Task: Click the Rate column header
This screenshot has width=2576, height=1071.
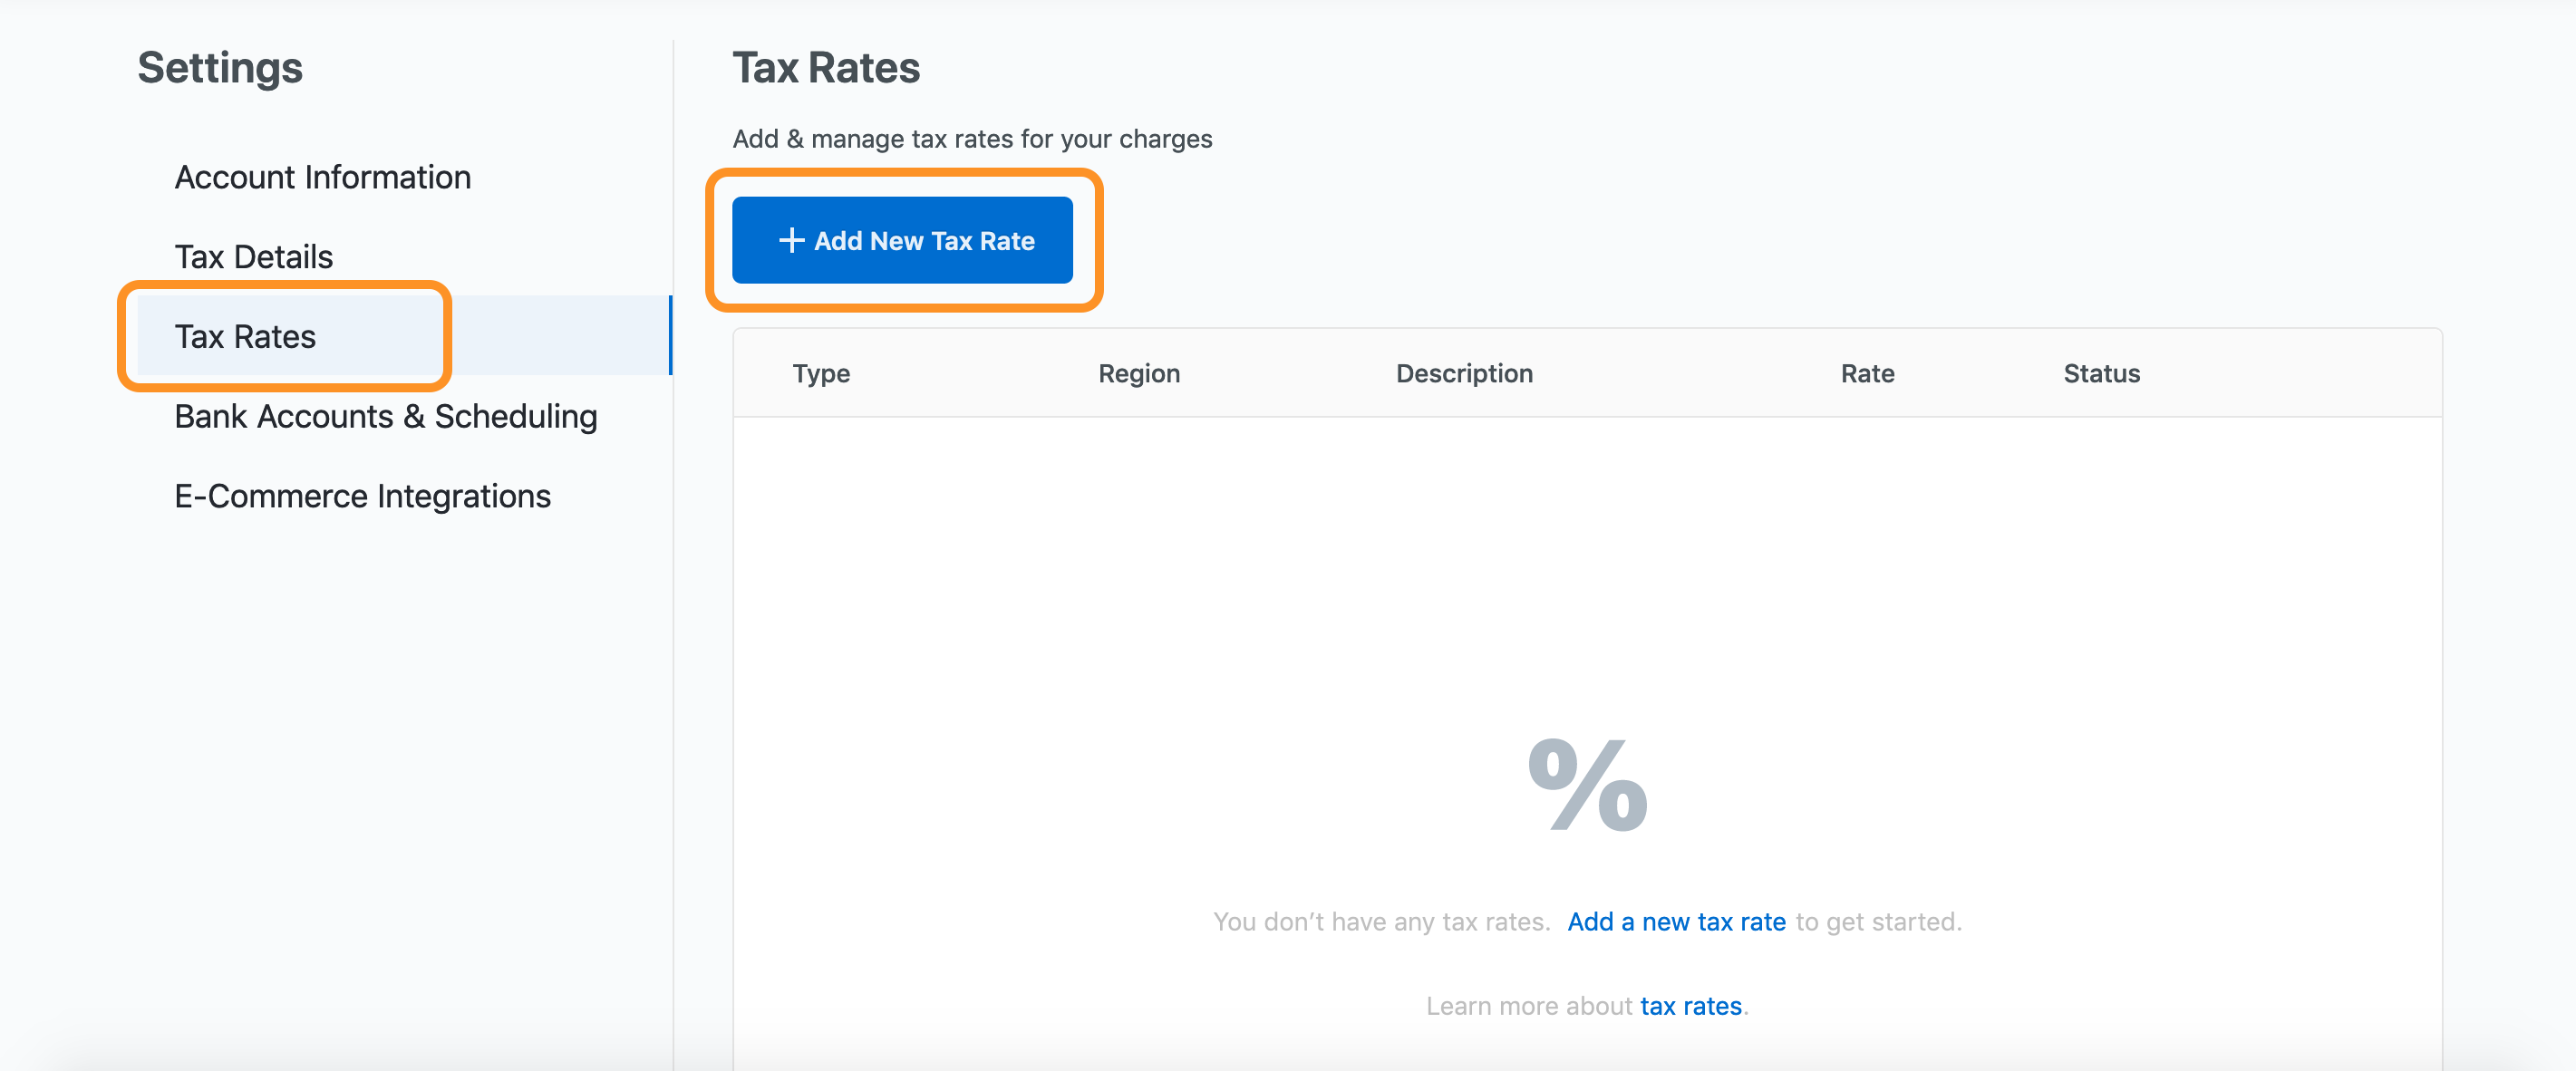Action: point(1867,373)
